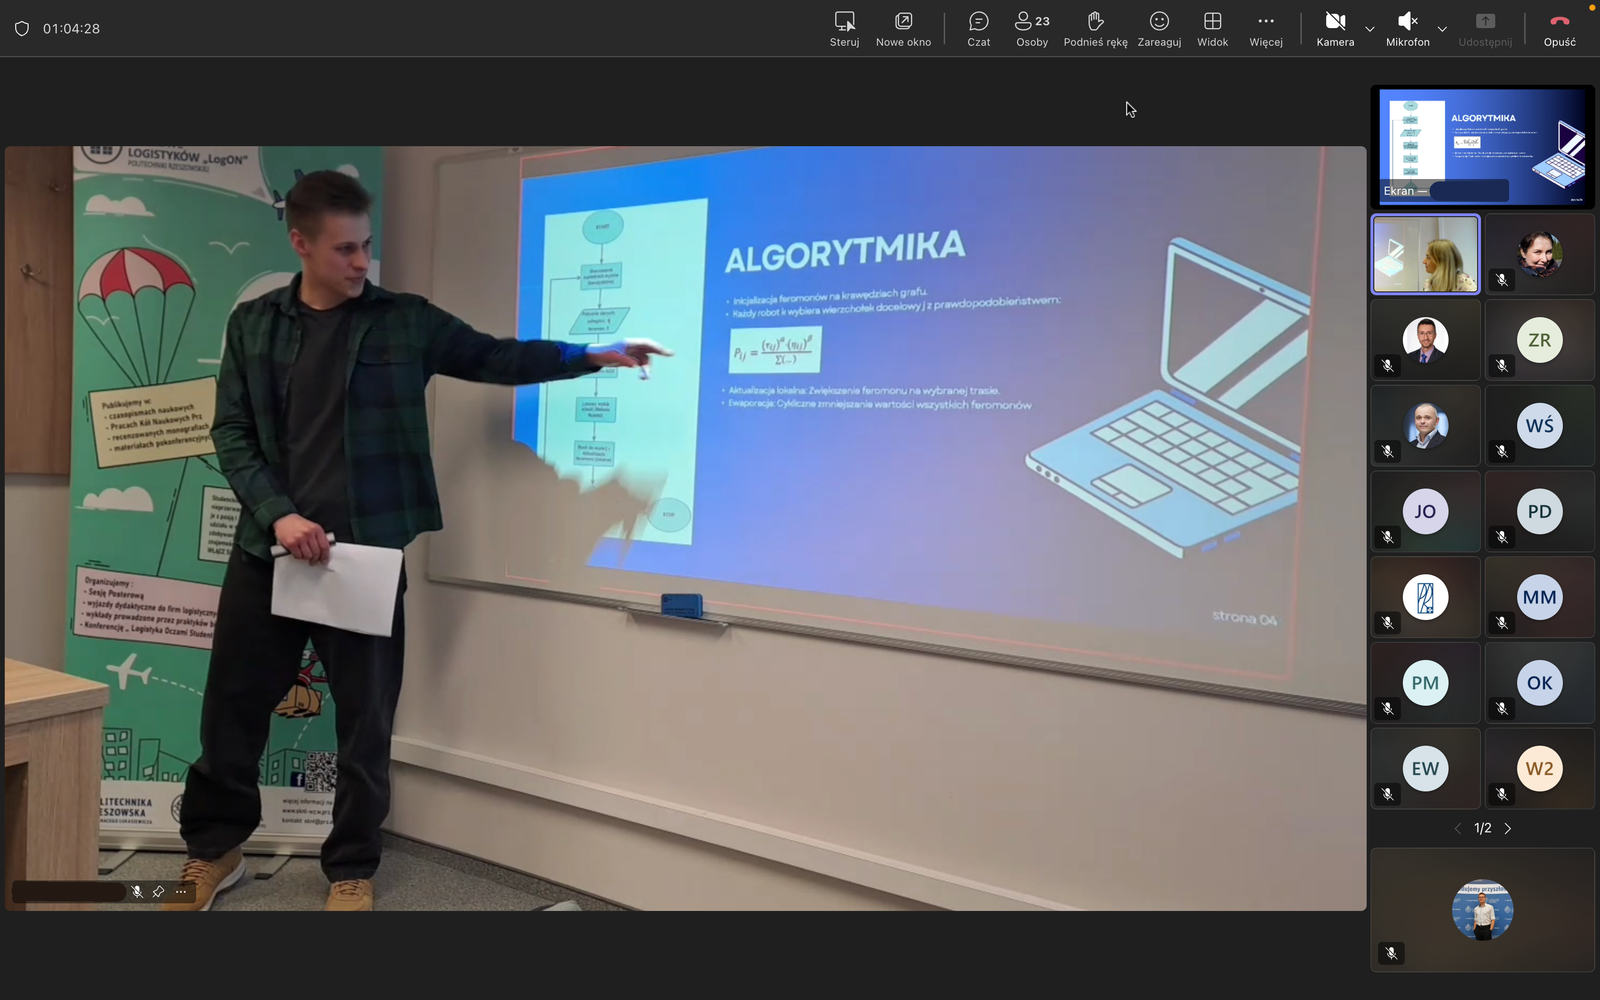Open more options on main video tile
The width and height of the screenshot is (1600, 1000).
(x=181, y=892)
